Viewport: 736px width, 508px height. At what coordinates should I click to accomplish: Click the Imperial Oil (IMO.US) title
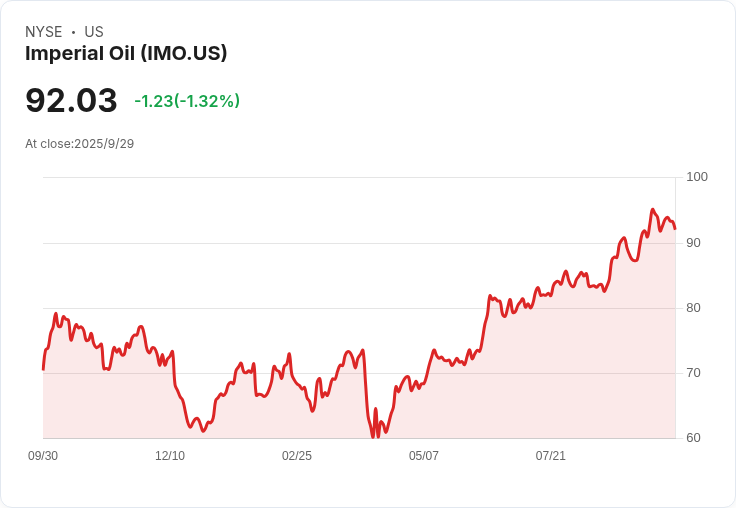pyautogui.click(x=126, y=54)
